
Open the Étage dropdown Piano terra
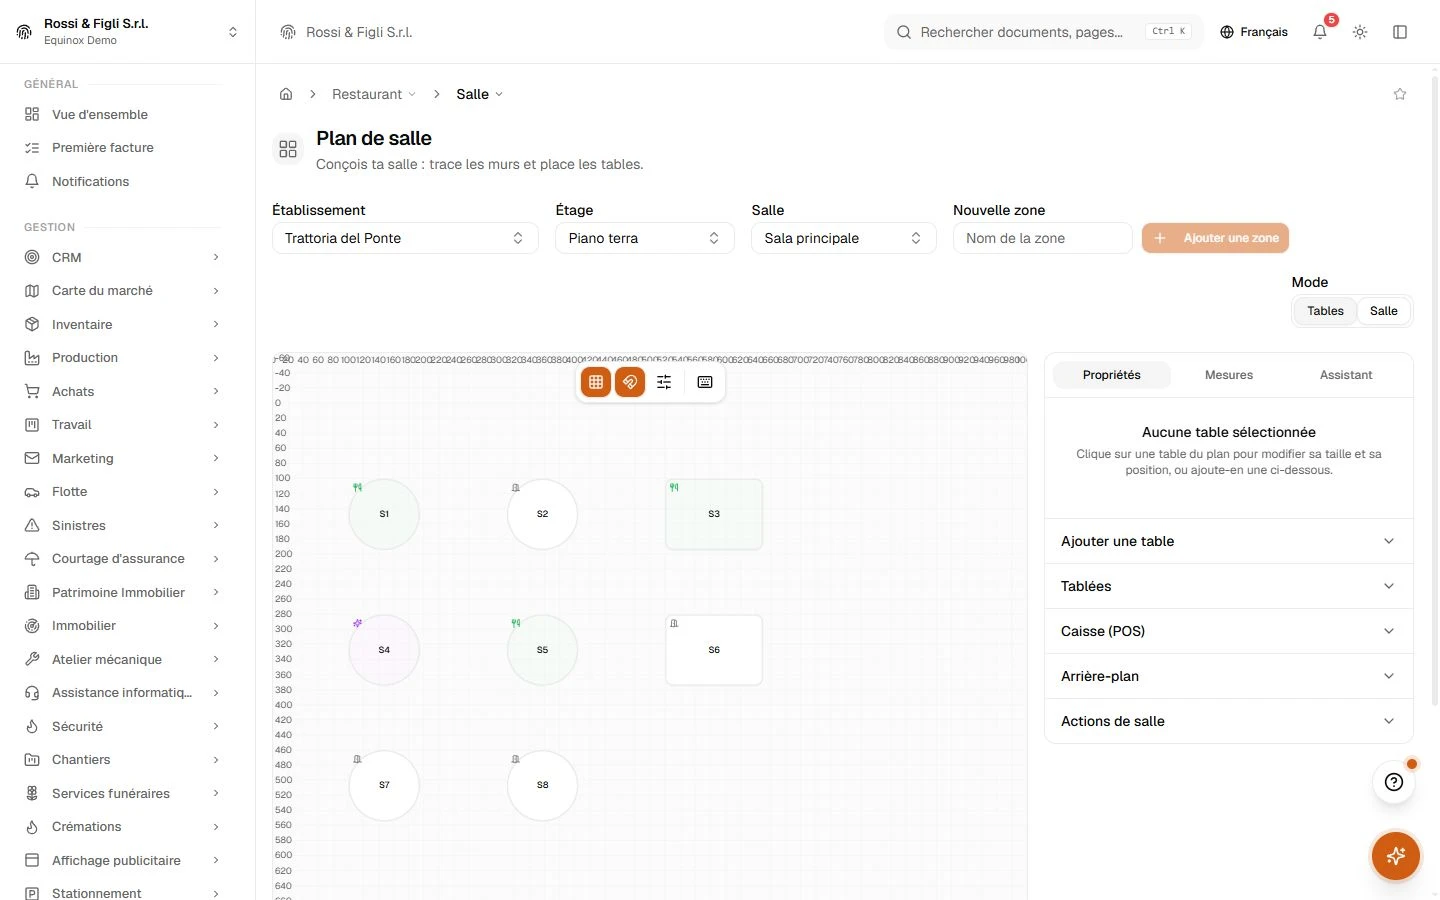click(645, 238)
